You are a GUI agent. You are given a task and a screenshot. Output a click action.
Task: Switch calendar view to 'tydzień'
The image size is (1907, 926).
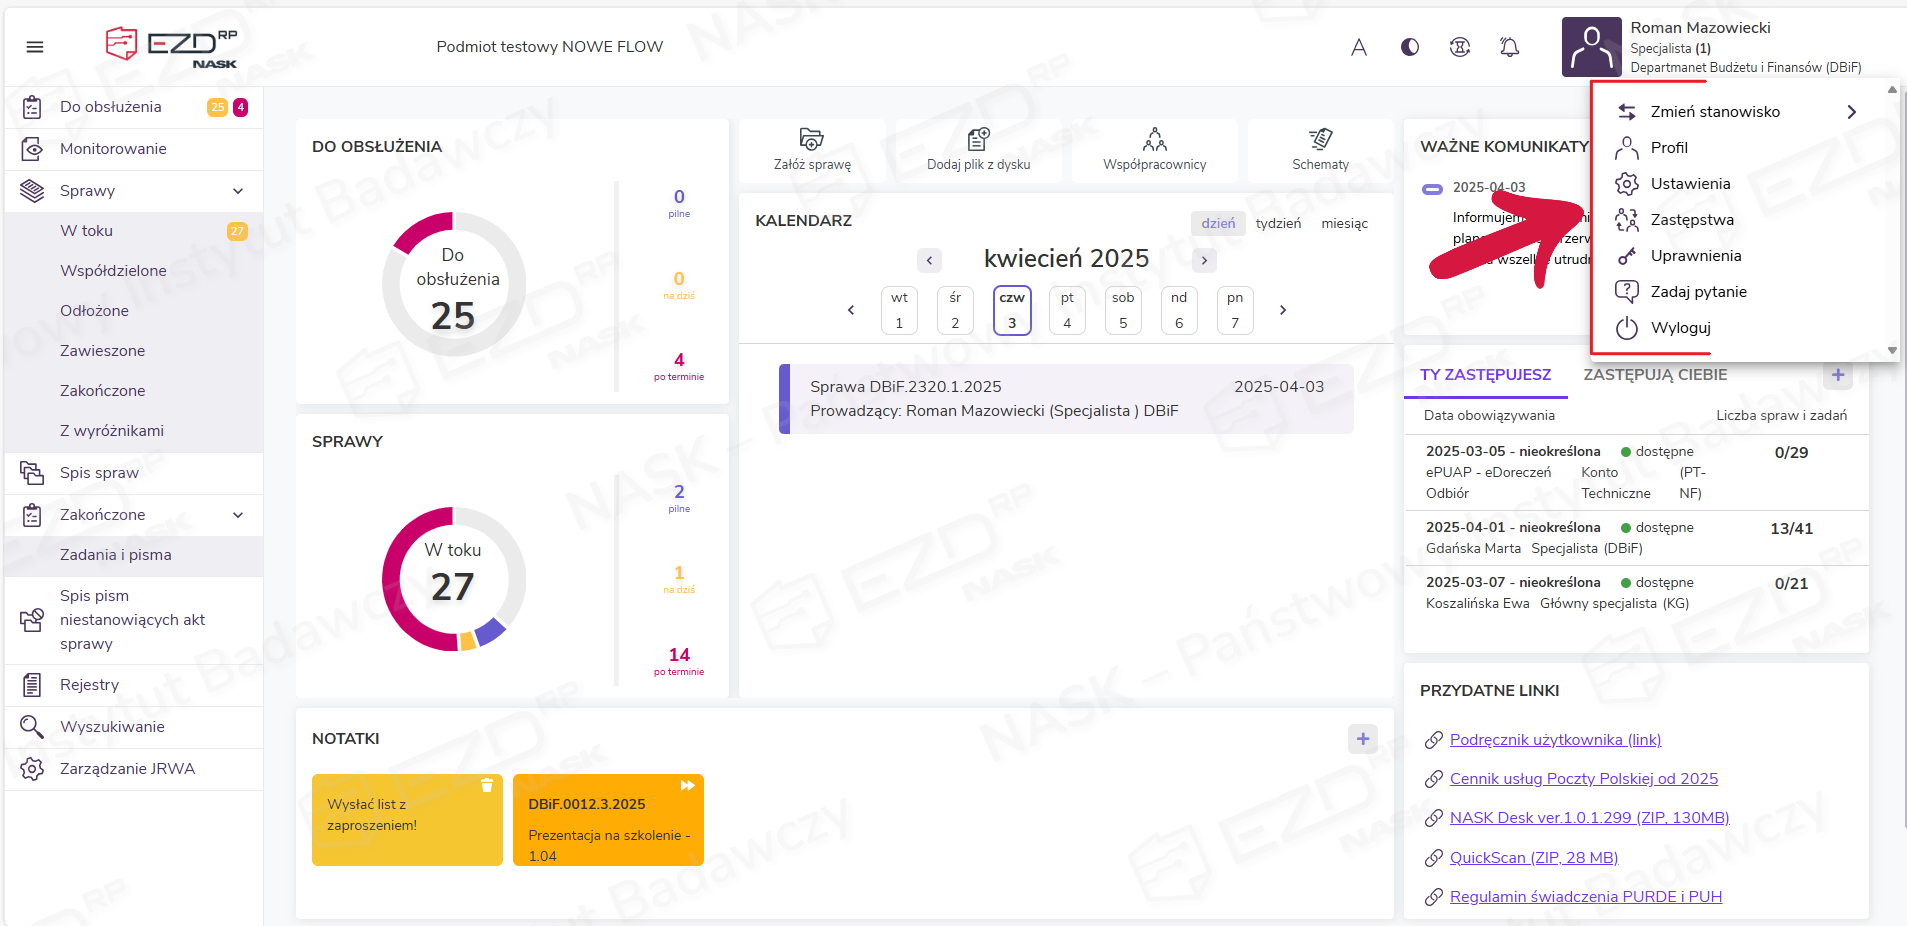[1278, 224]
